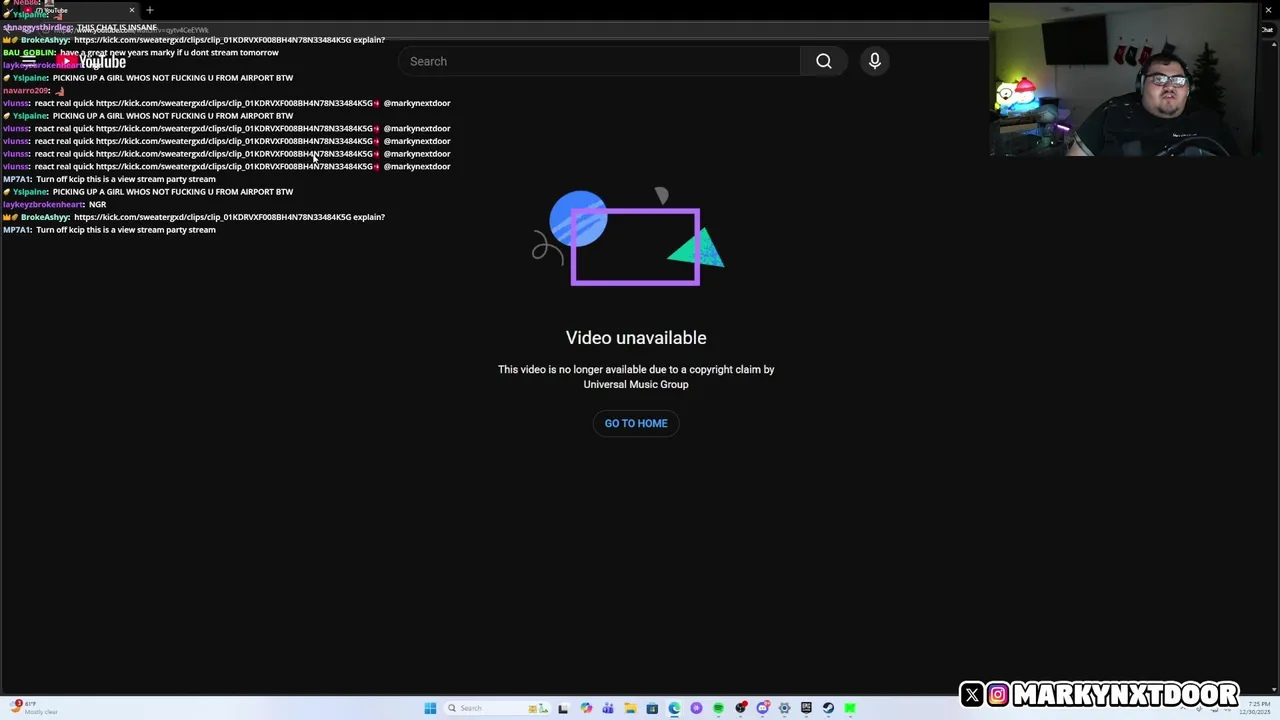Switch to Microsoft Edge in taskbar

674,708
